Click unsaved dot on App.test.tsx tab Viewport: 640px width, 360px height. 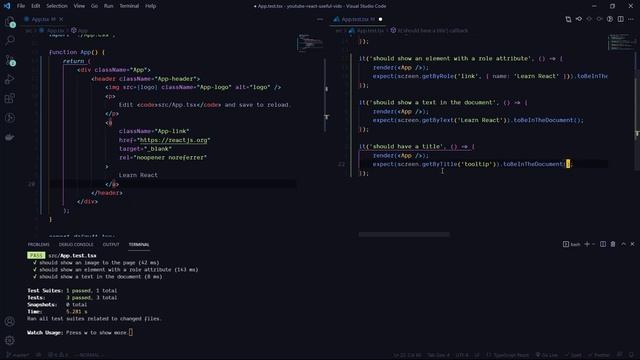[380, 19]
